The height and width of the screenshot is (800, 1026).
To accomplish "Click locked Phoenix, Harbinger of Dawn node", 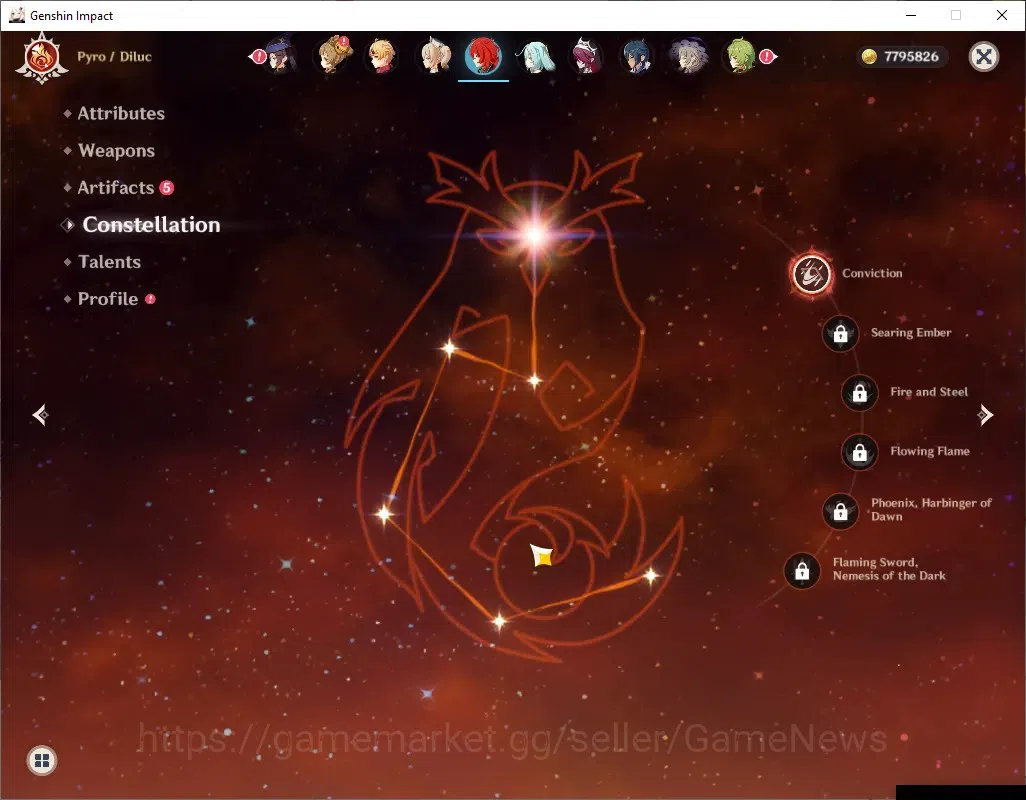I will [x=841, y=511].
